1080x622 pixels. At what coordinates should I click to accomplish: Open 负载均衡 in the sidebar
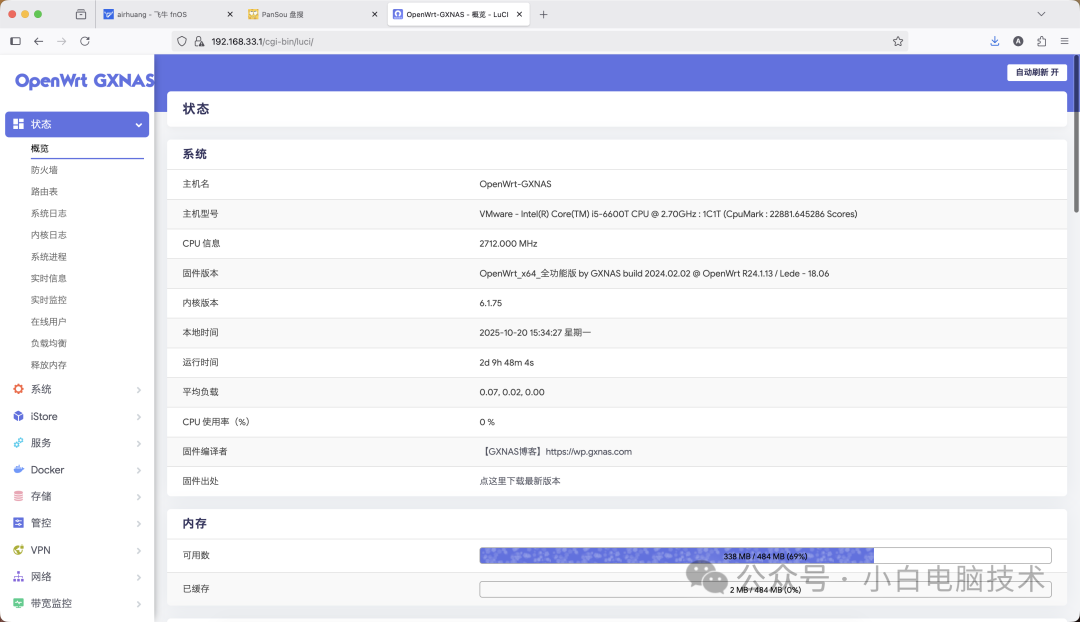[x=48, y=343]
